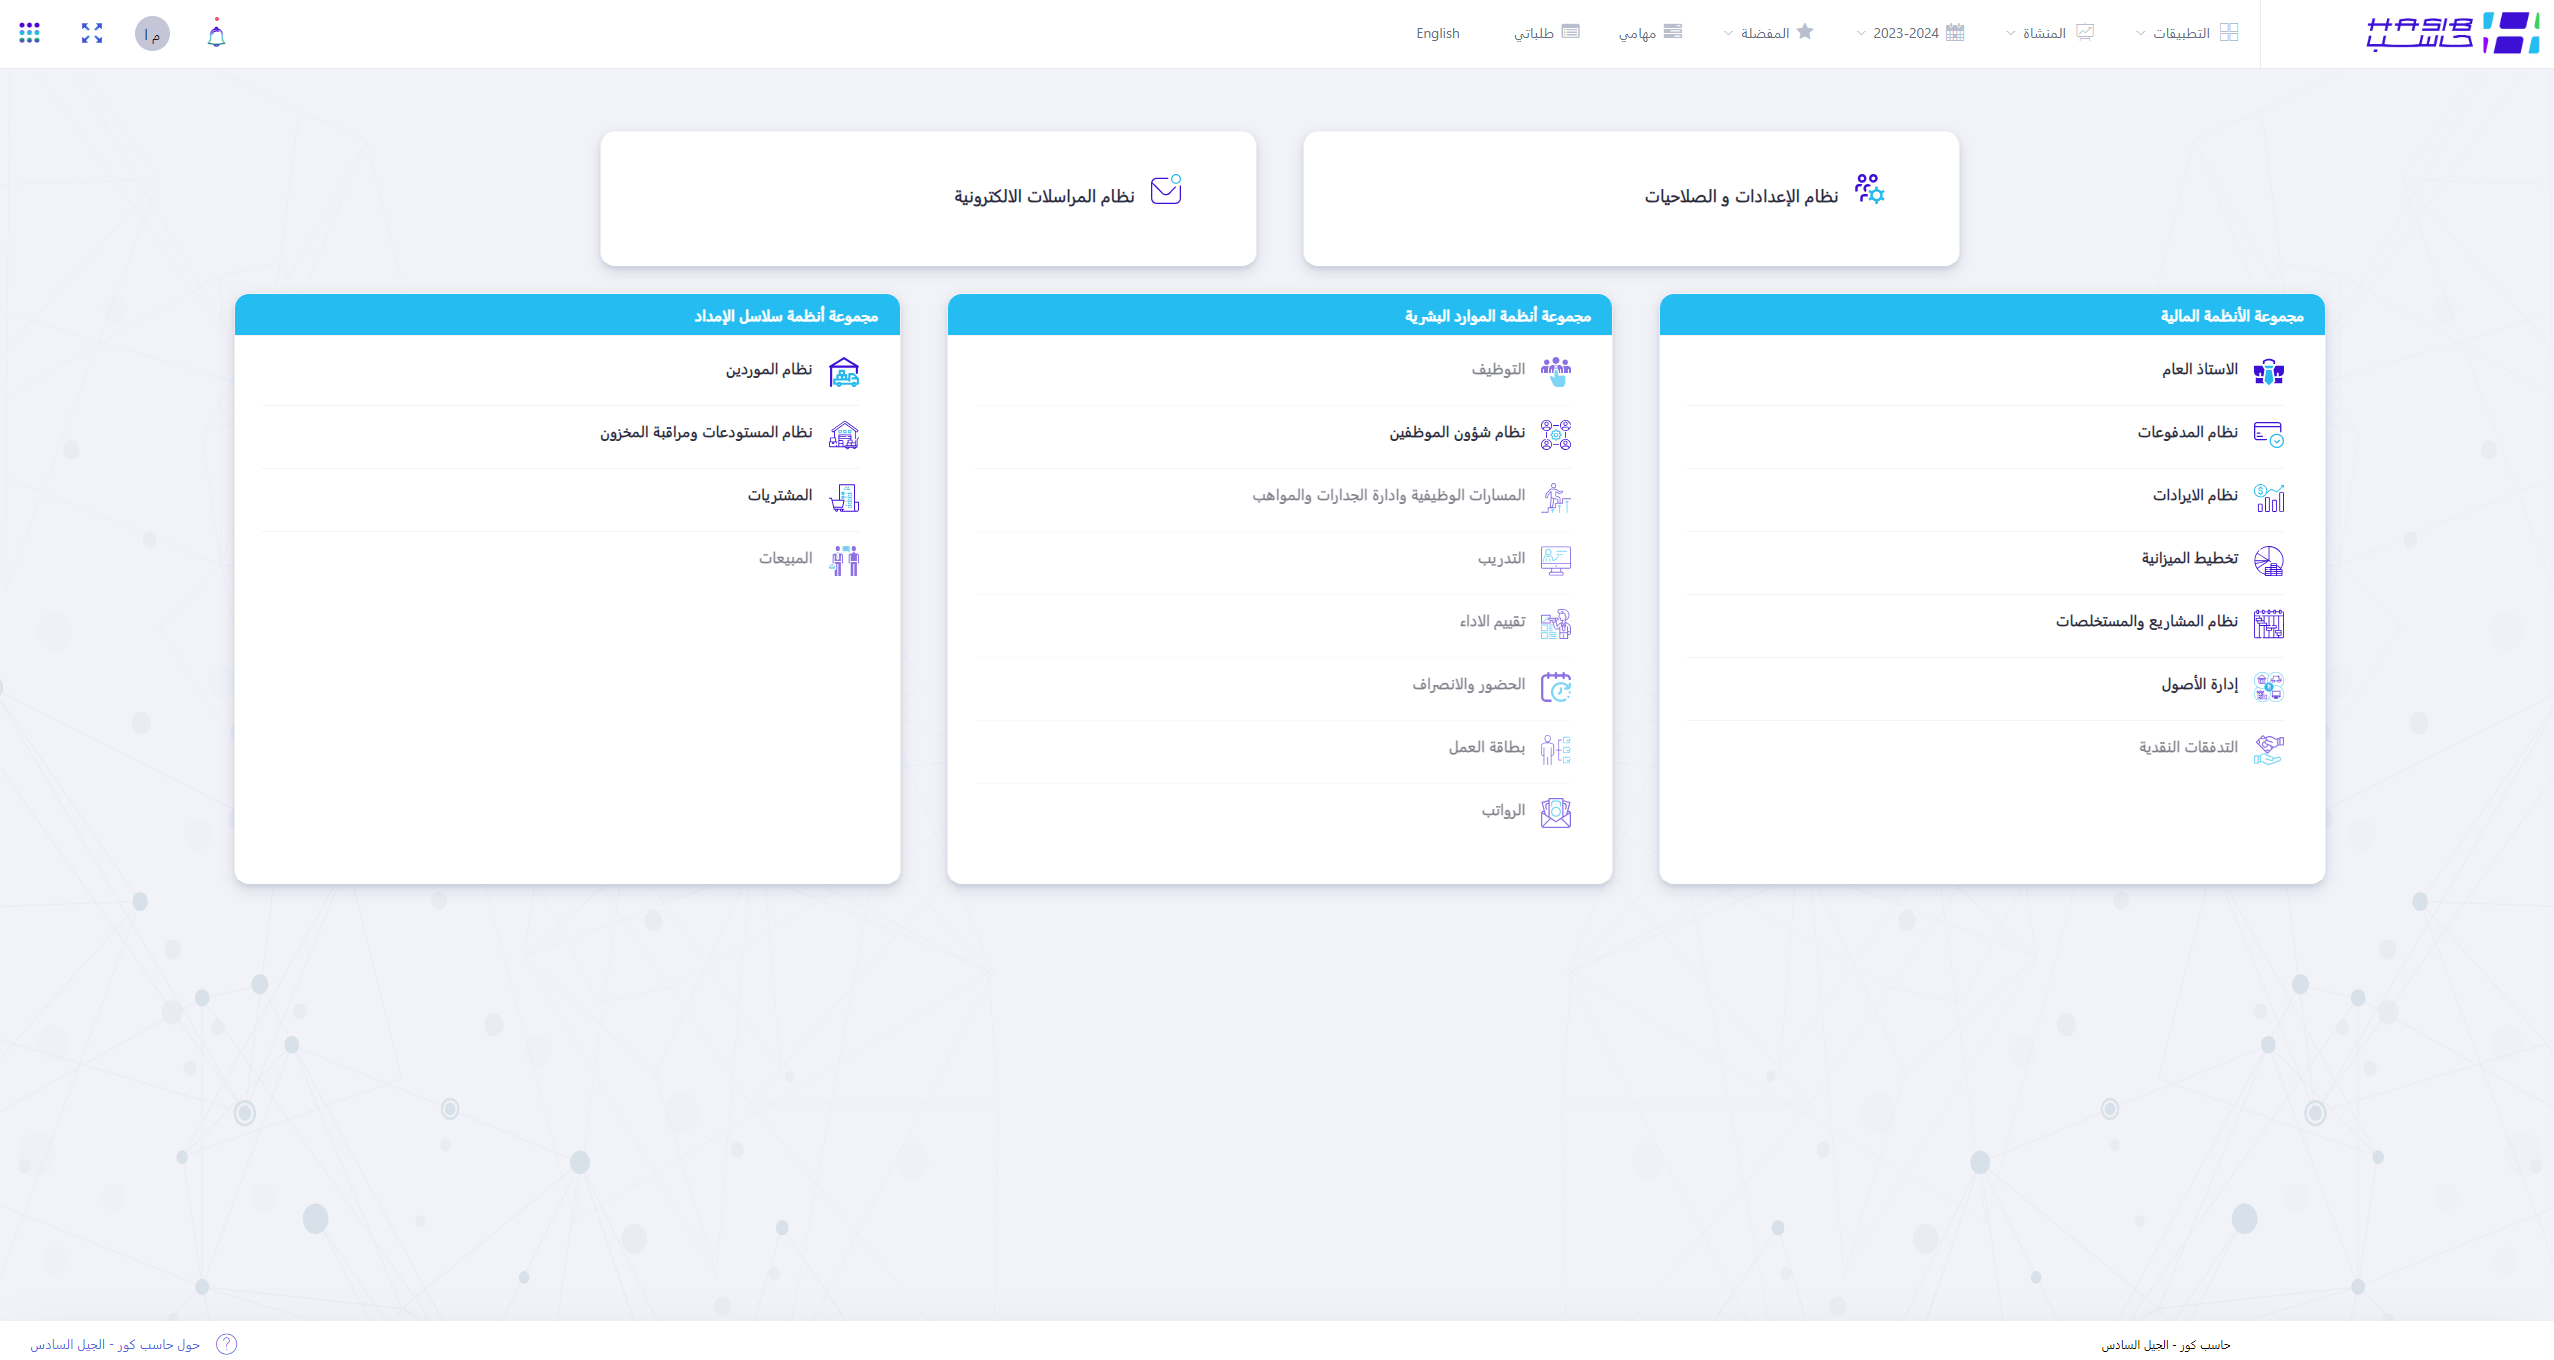Open the General Ledger icon (الاستاذ العام)
This screenshot has width=2554, height=1360.
pos(2268,372)
